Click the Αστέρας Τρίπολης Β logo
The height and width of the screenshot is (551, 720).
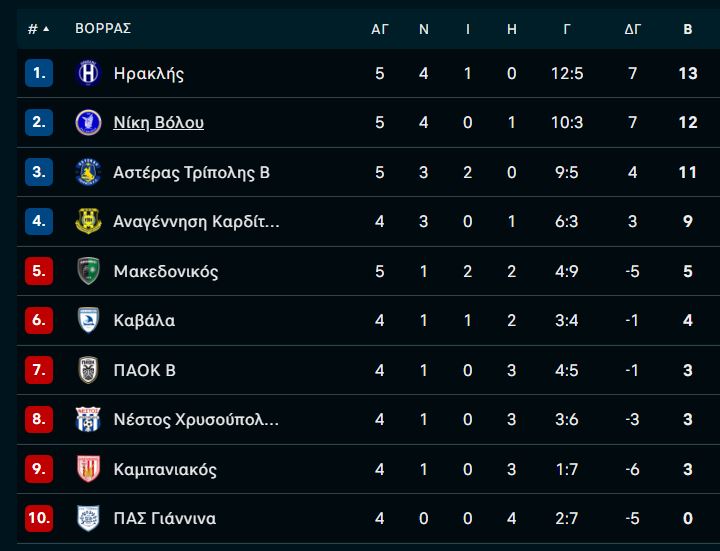point(89,172)
